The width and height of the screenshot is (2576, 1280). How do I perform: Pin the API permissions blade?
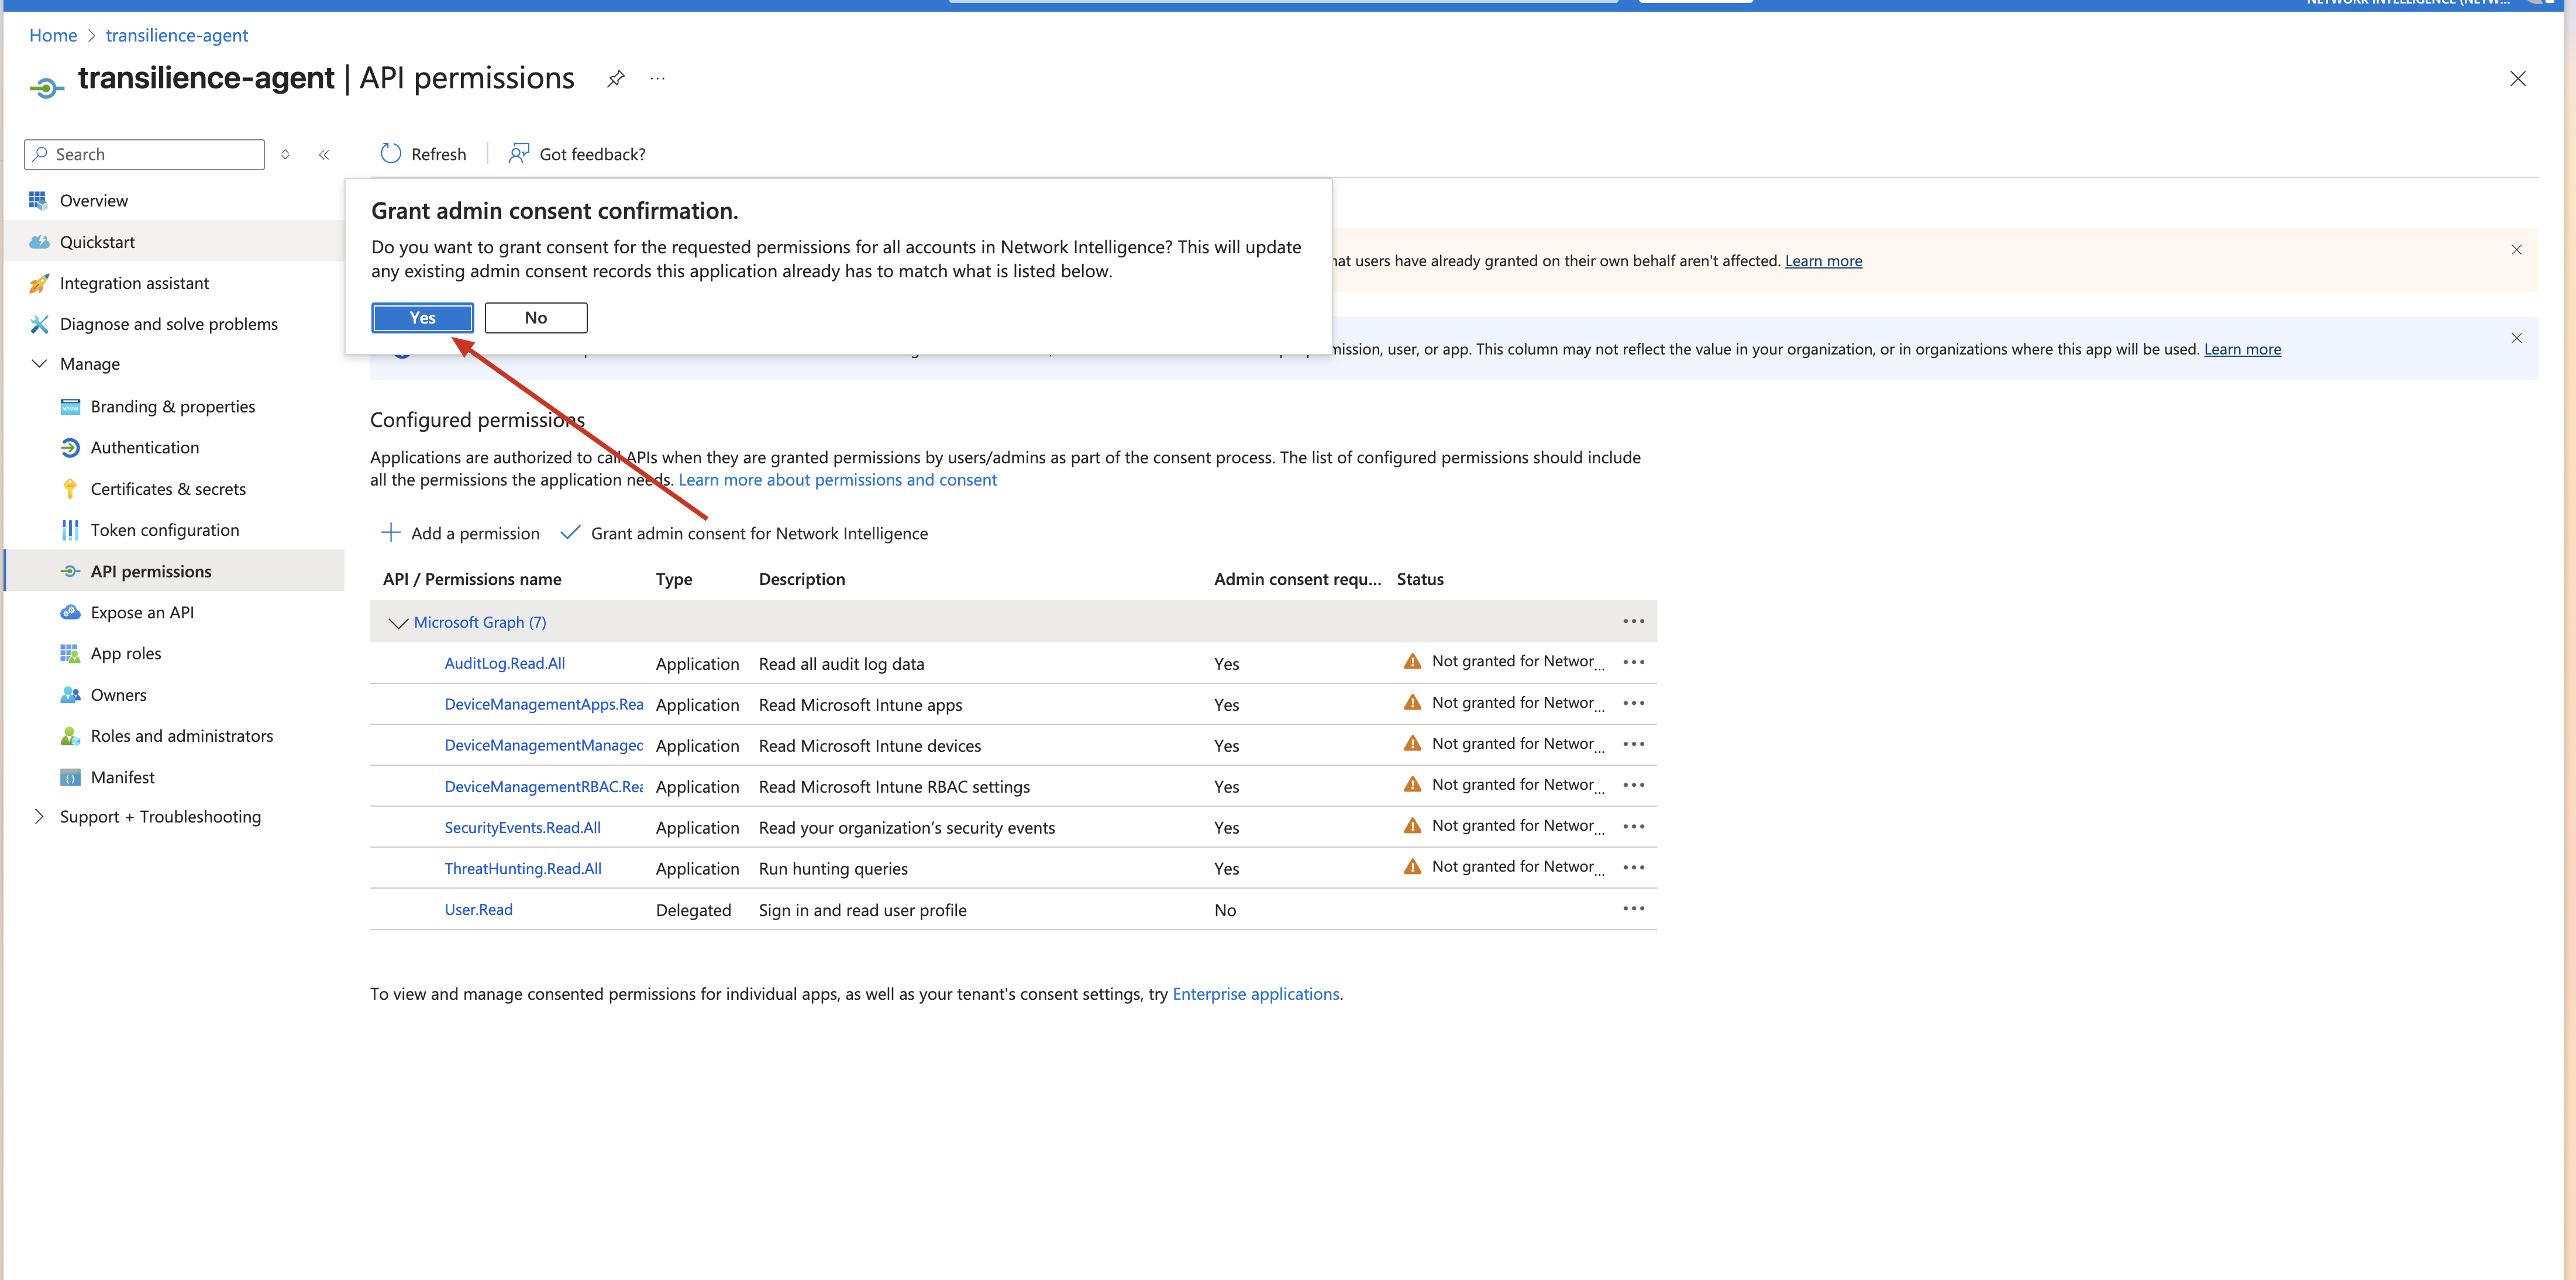point(616,79)
